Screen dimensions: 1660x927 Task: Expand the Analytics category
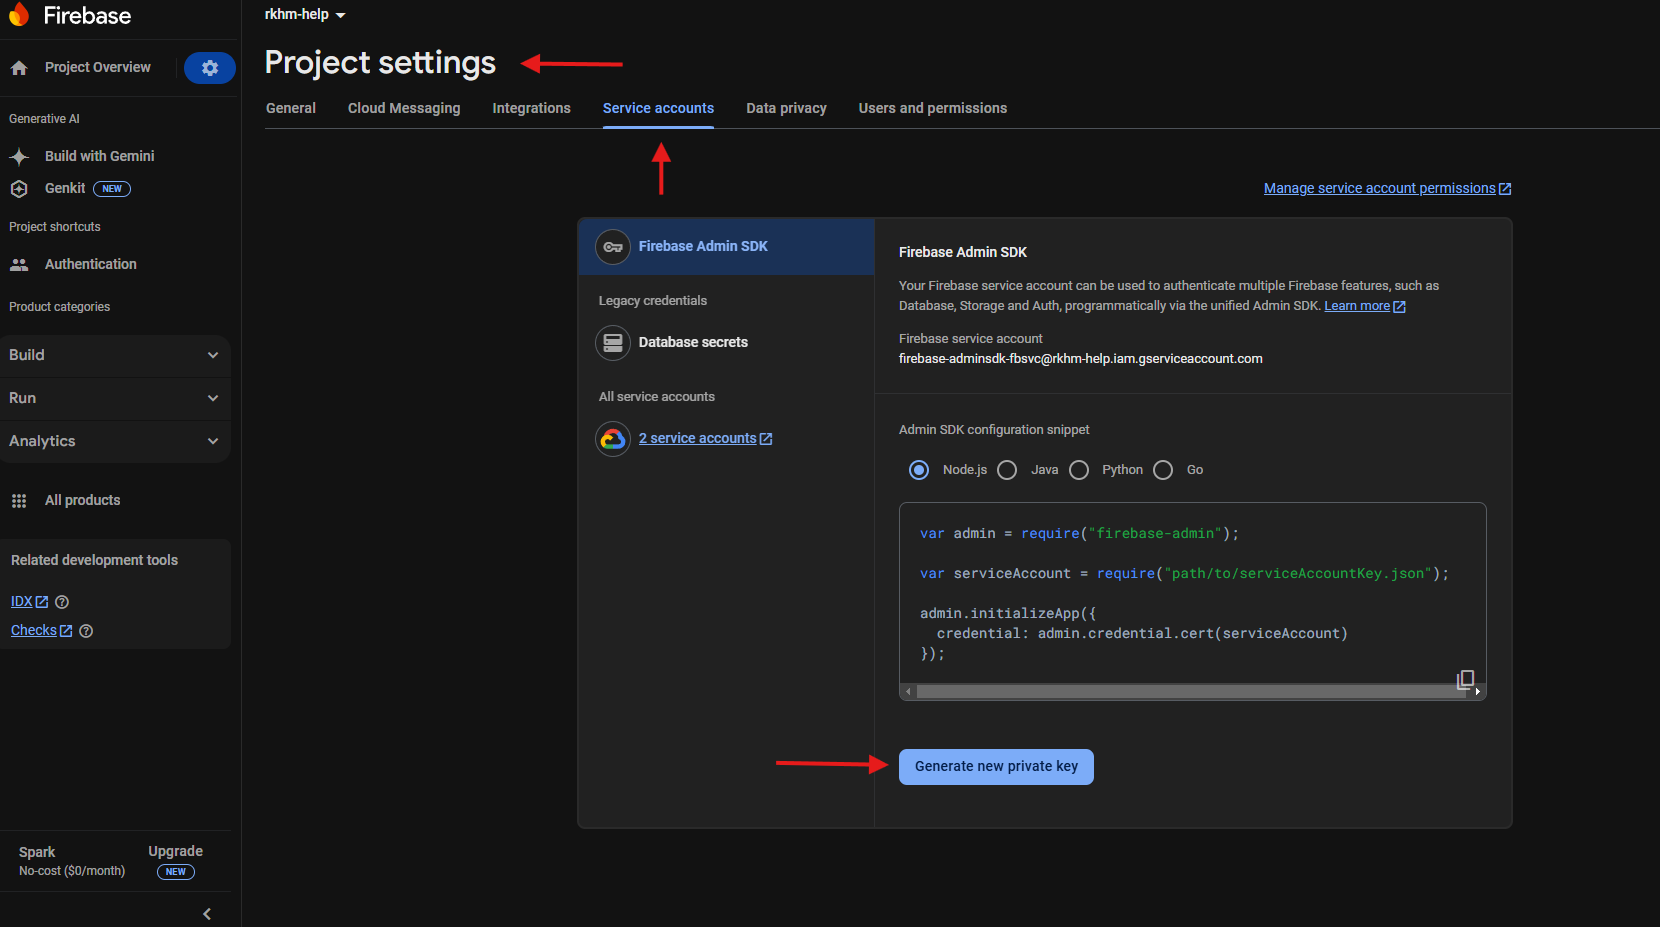pyautogui.click(x=115, y=442)
